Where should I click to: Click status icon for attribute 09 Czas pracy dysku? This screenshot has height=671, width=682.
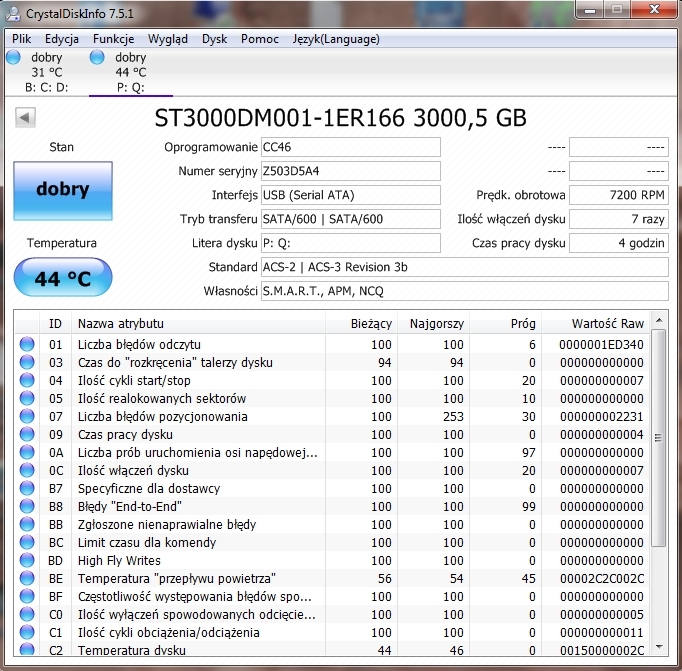(x=27, y=434)
